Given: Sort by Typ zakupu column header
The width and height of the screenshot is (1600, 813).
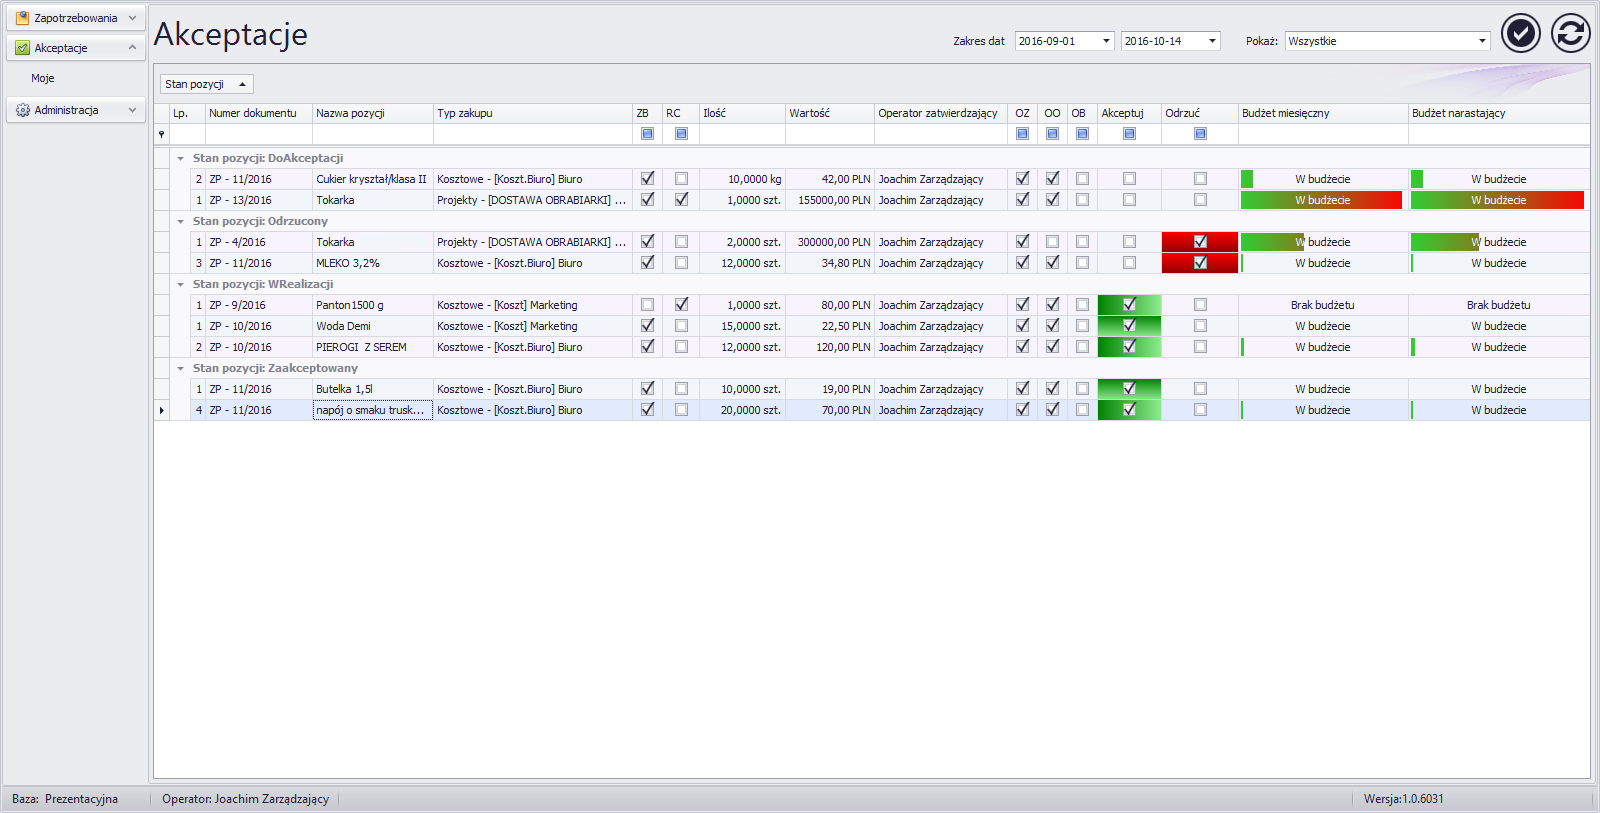Looking at the screenshot, I should 533,113.
